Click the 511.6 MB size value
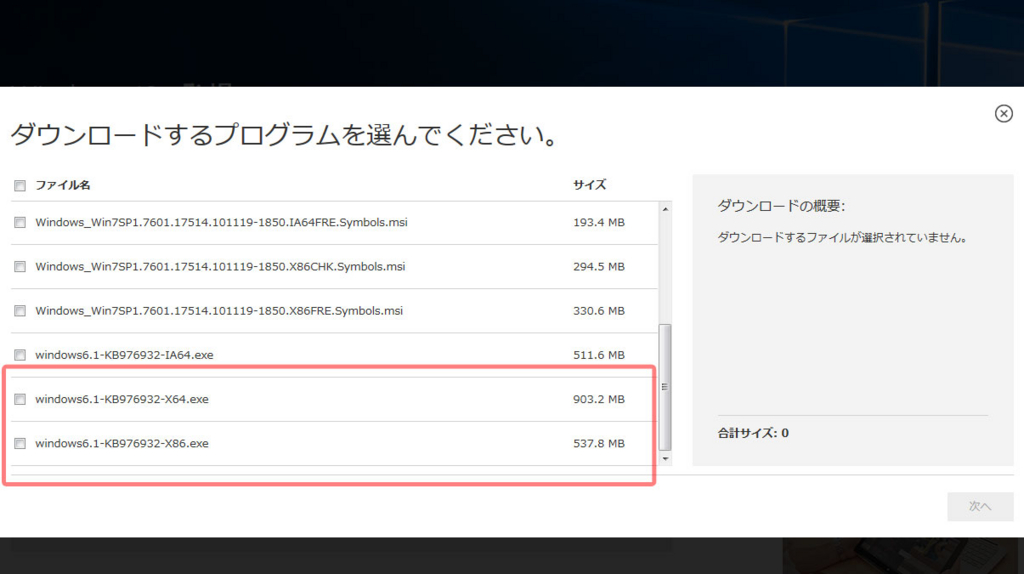Viewport: 1024px width, 574px height. (599, 355)
